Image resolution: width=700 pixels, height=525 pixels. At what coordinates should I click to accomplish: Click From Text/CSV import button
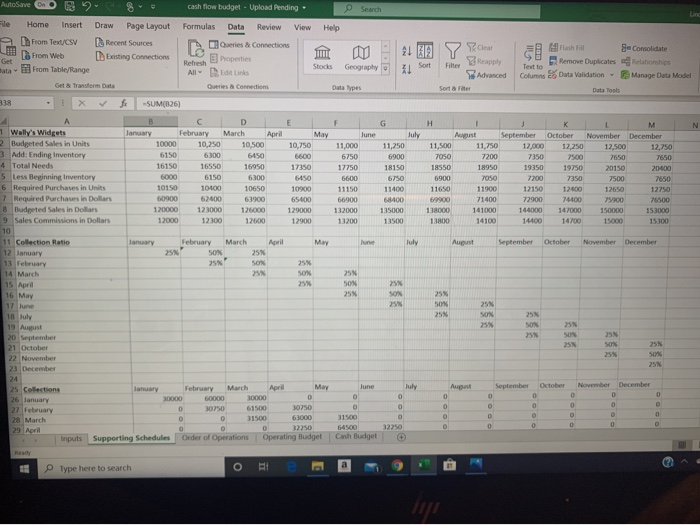point(50,42)
